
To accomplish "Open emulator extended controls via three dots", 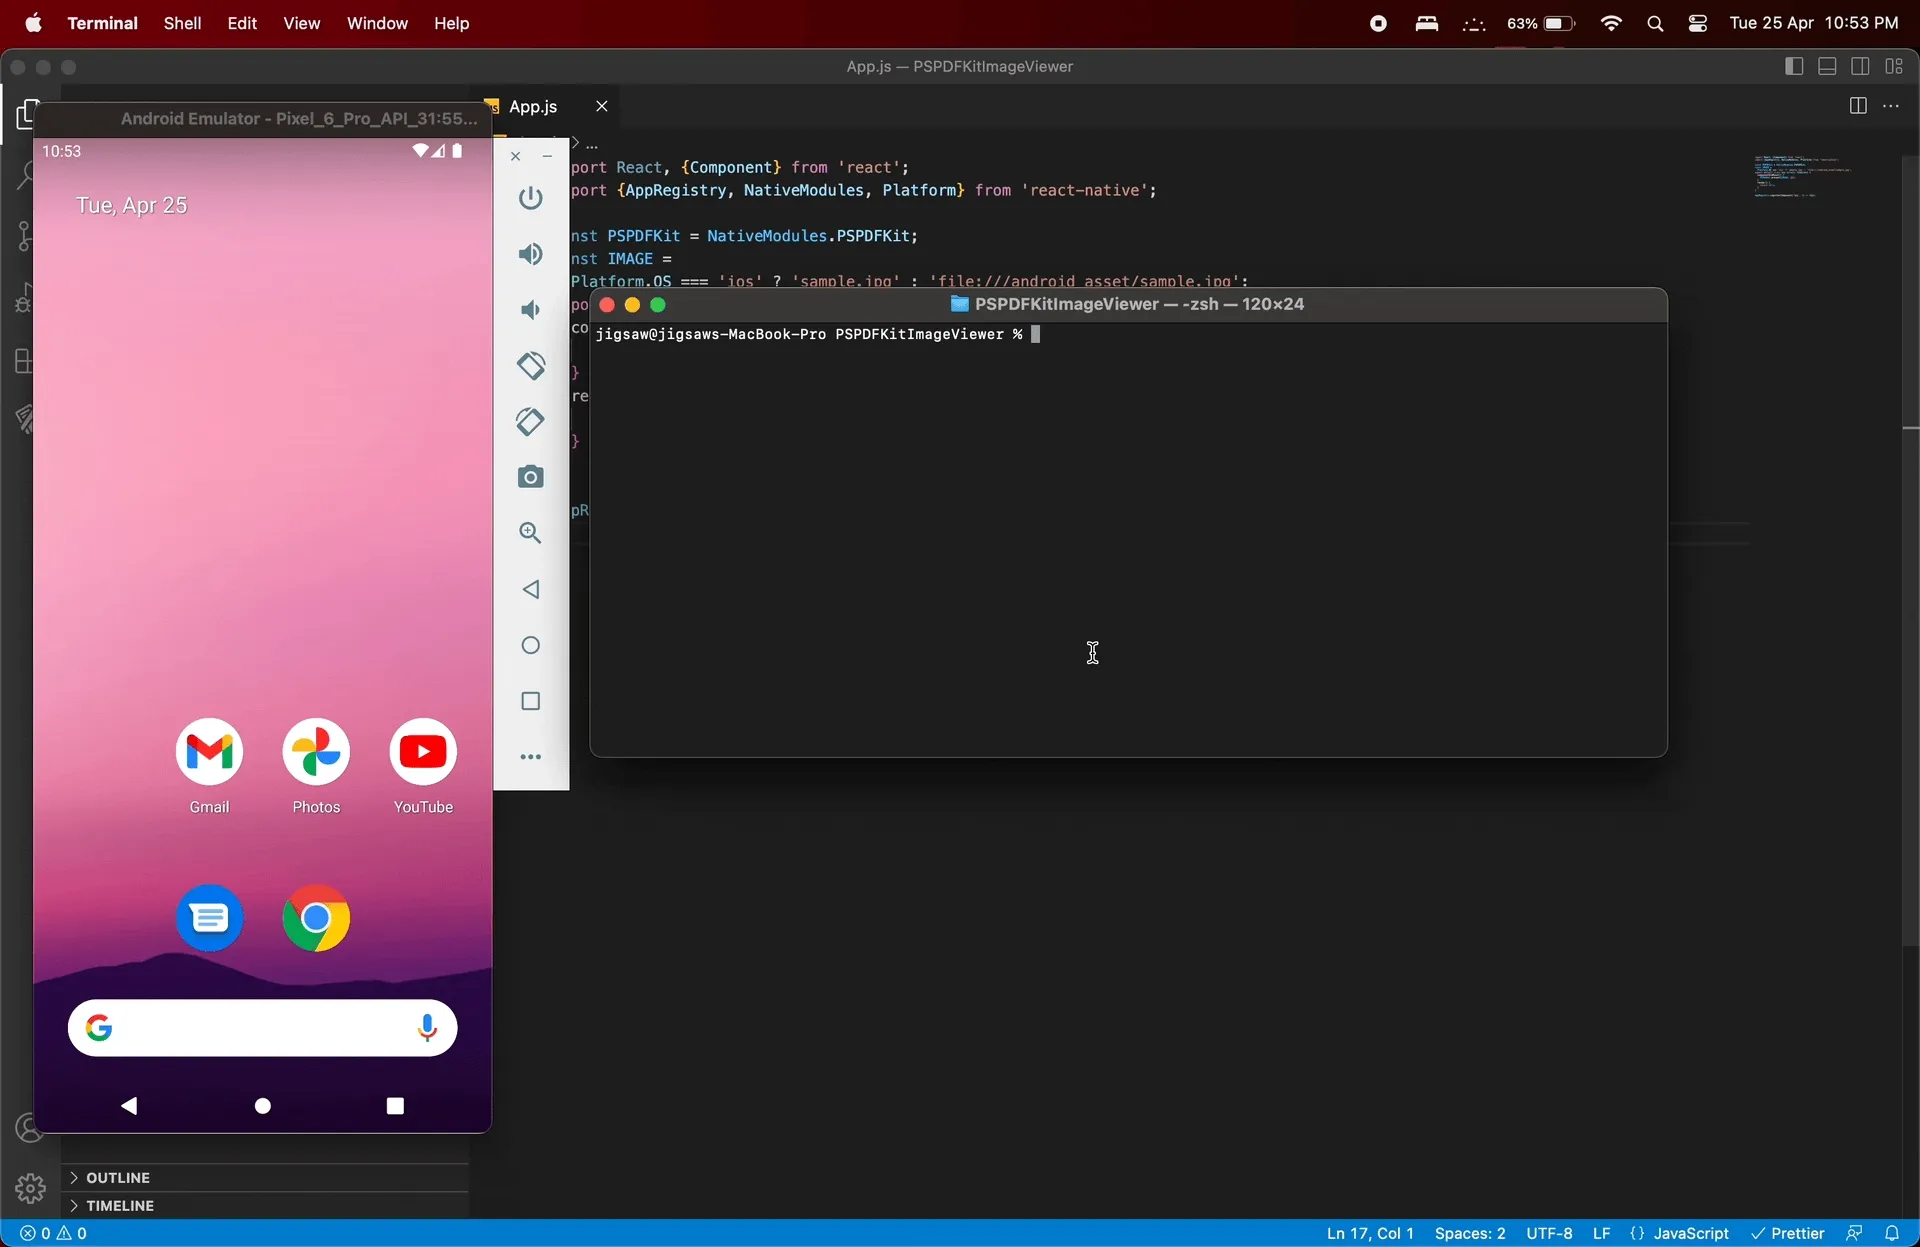I will (x=531, y=757).
